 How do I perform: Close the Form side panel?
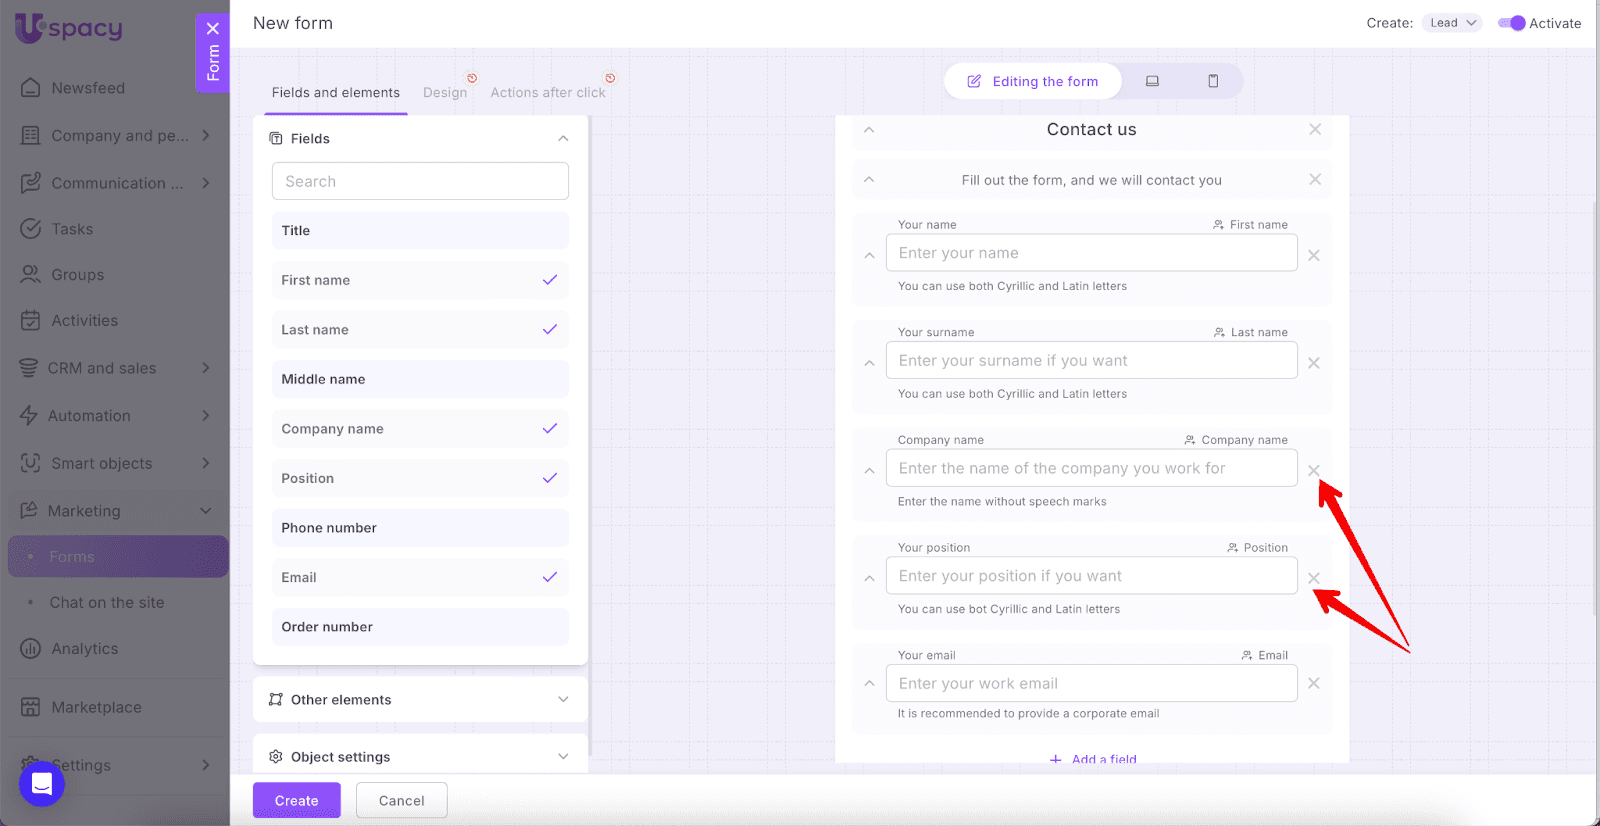213,29
